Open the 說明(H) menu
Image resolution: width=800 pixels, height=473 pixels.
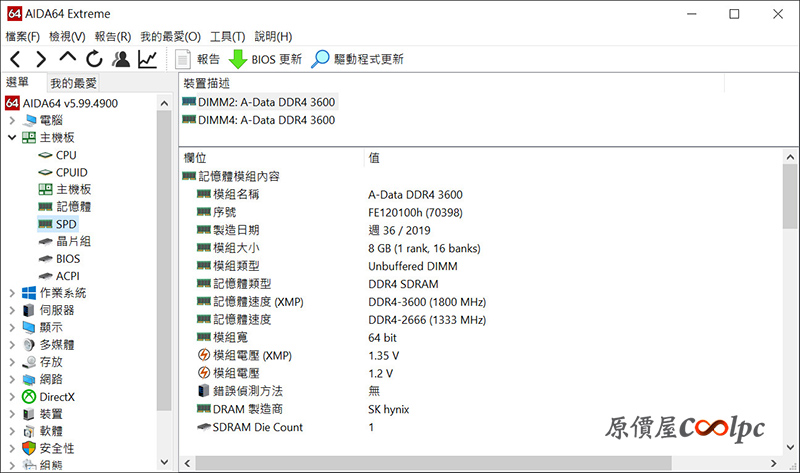point(273,37)
